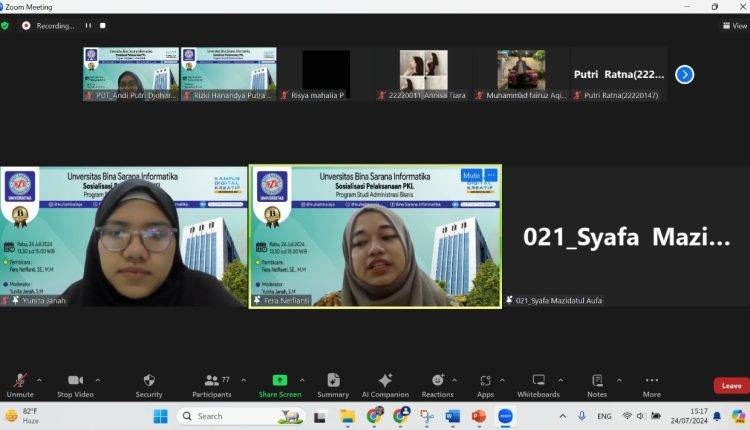Expand arrow beside Whiteboards
This screenshot has width=750, height=430.
[x=561, y=380]
